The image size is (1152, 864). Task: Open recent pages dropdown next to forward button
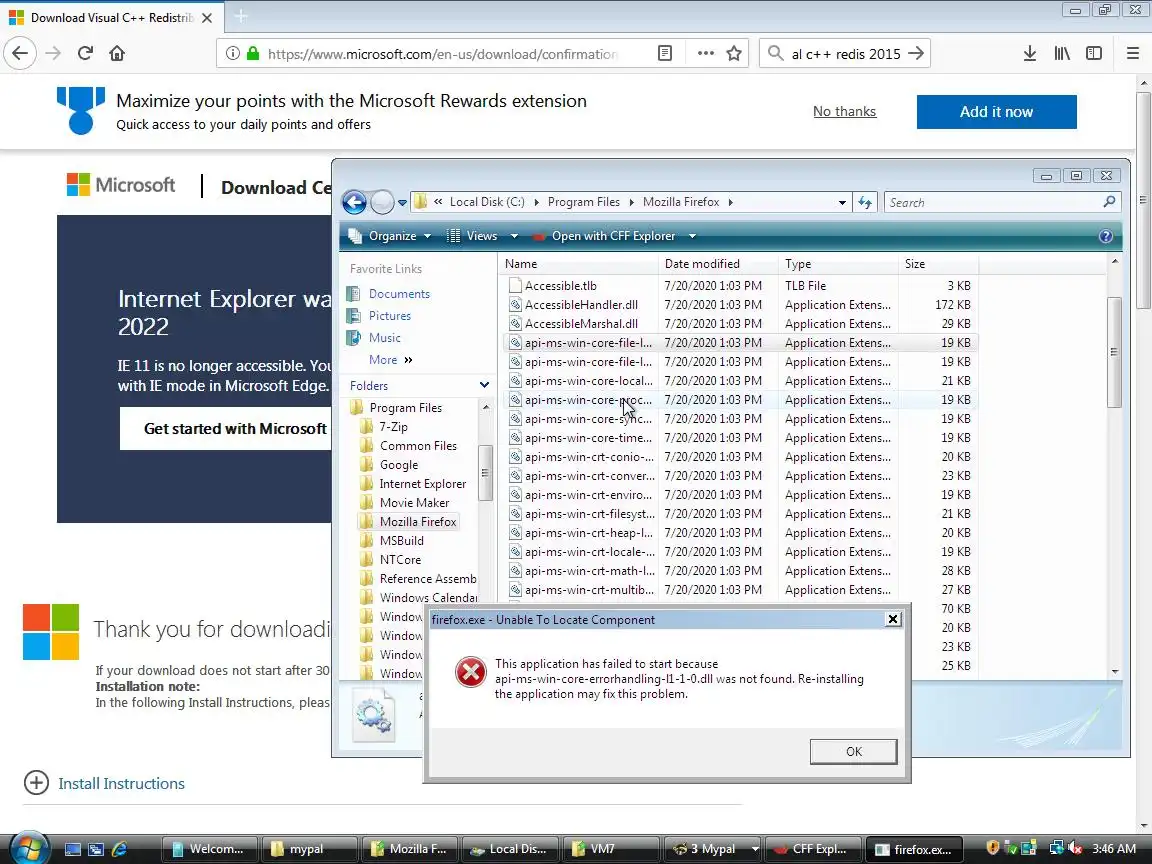coord(402,203)
